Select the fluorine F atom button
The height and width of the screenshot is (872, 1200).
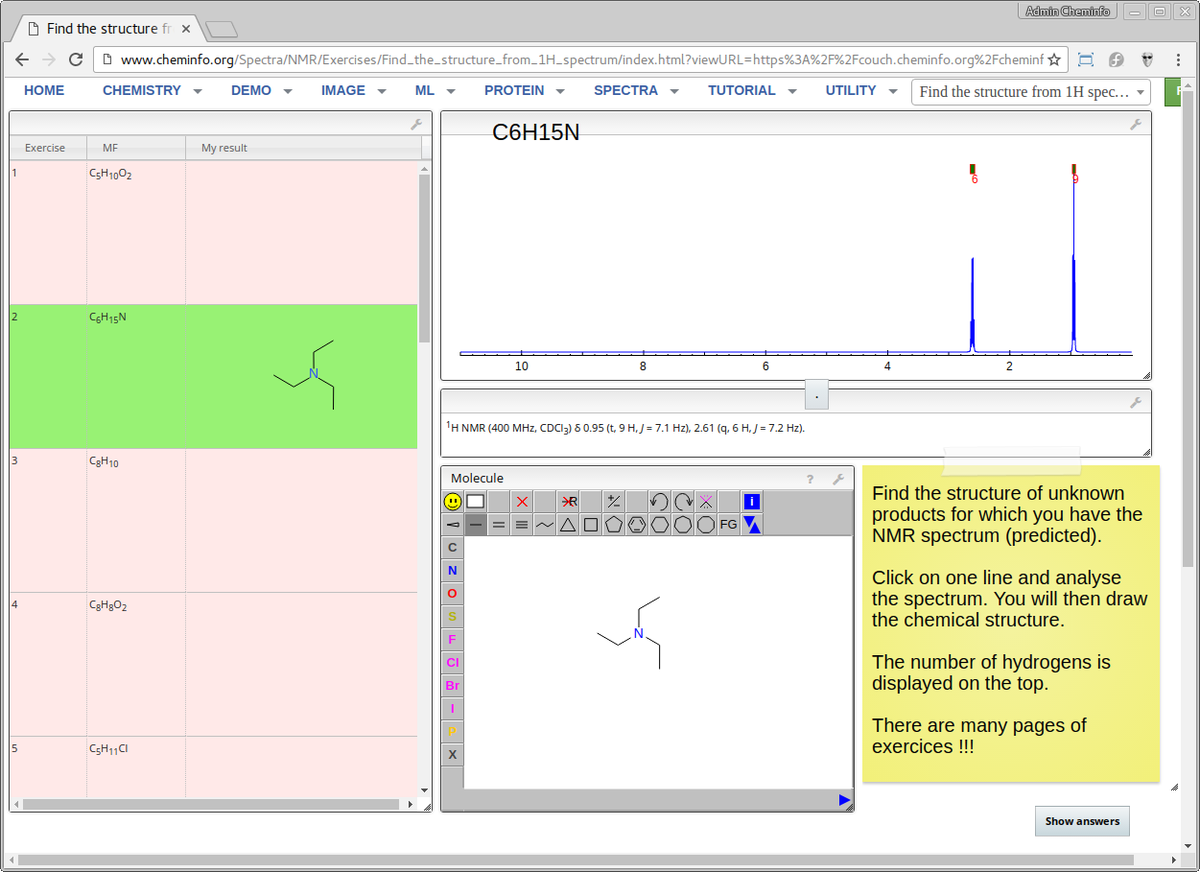(453, 639)
